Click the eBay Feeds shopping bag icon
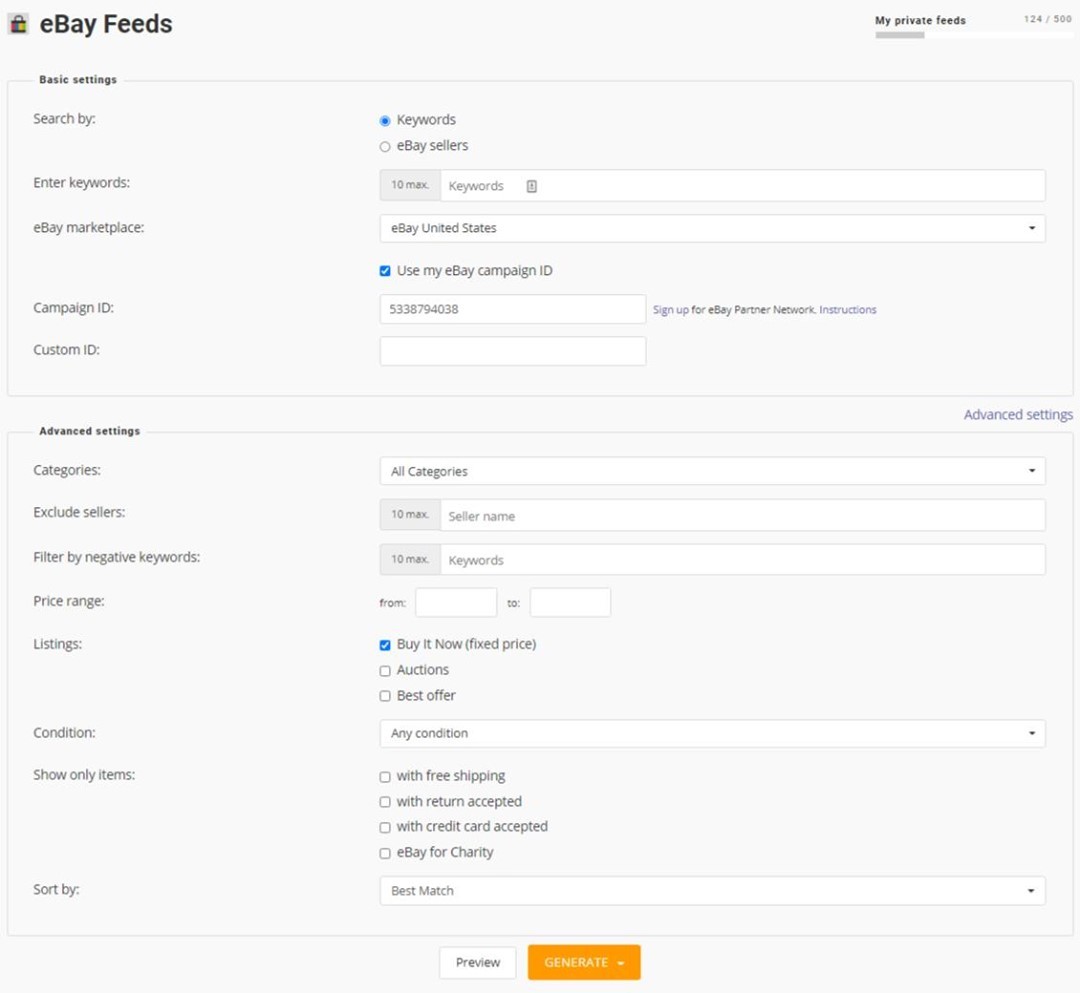 coord(18,24)
